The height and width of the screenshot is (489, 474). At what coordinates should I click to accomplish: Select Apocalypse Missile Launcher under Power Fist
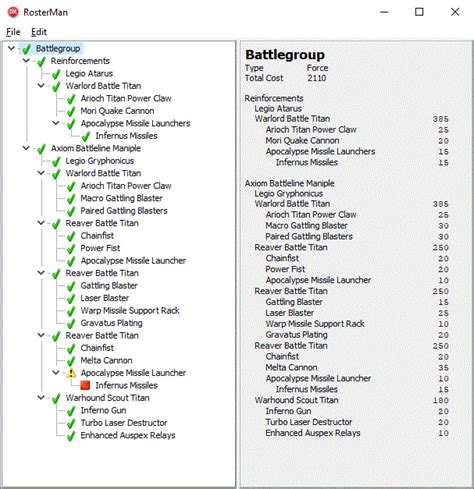pyautogui.click(x=133, y=260)
